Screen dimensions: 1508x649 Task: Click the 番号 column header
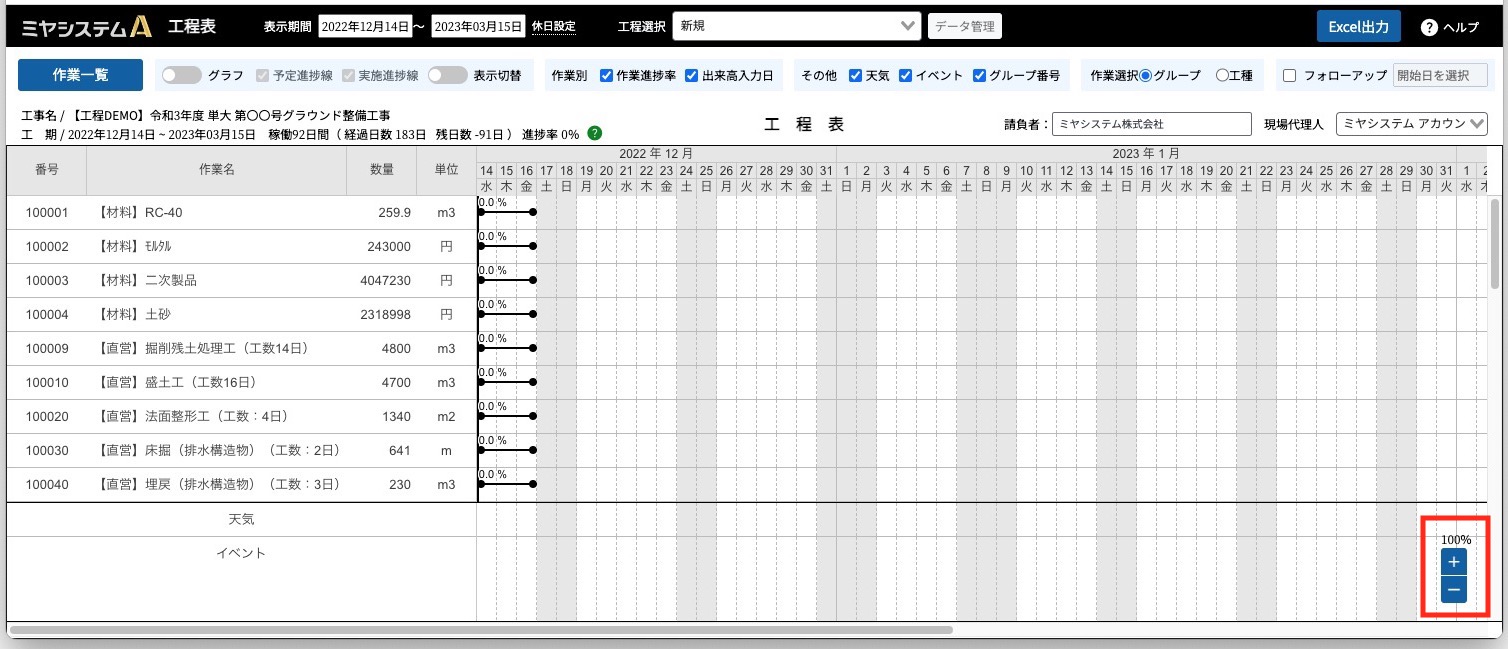point(46,170)
